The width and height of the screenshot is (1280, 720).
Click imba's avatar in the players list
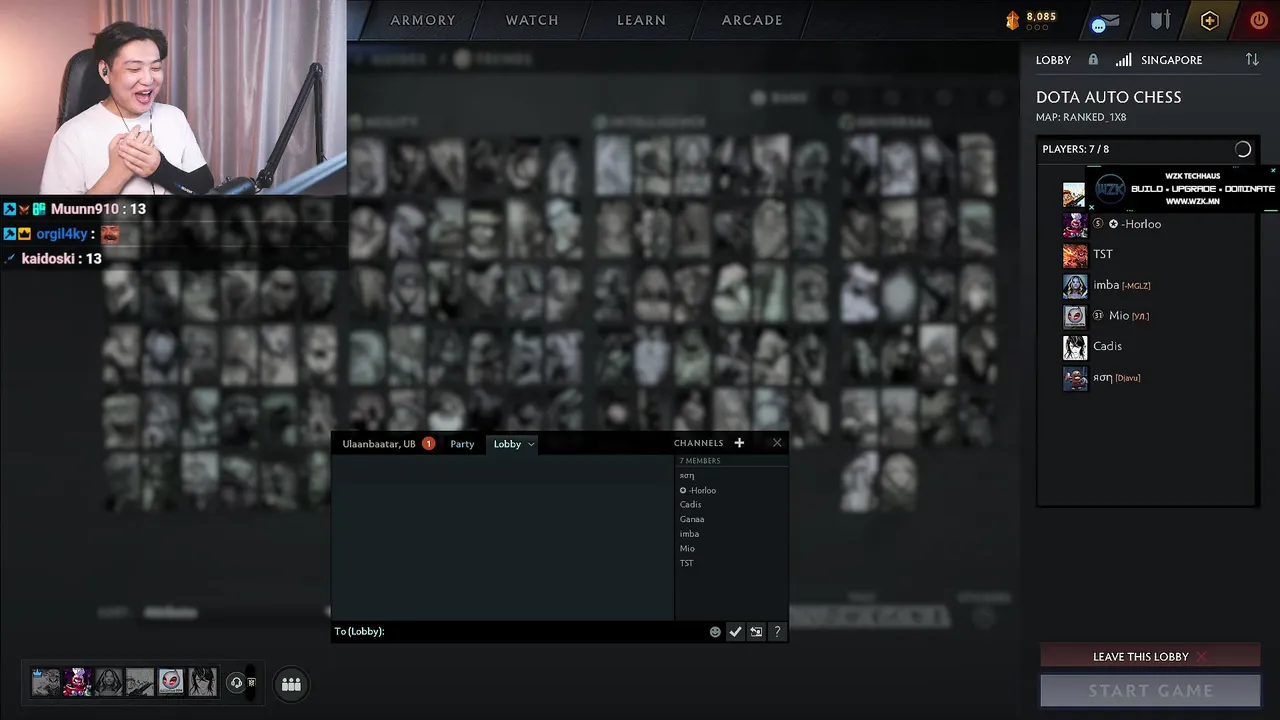click(1075, 286)
